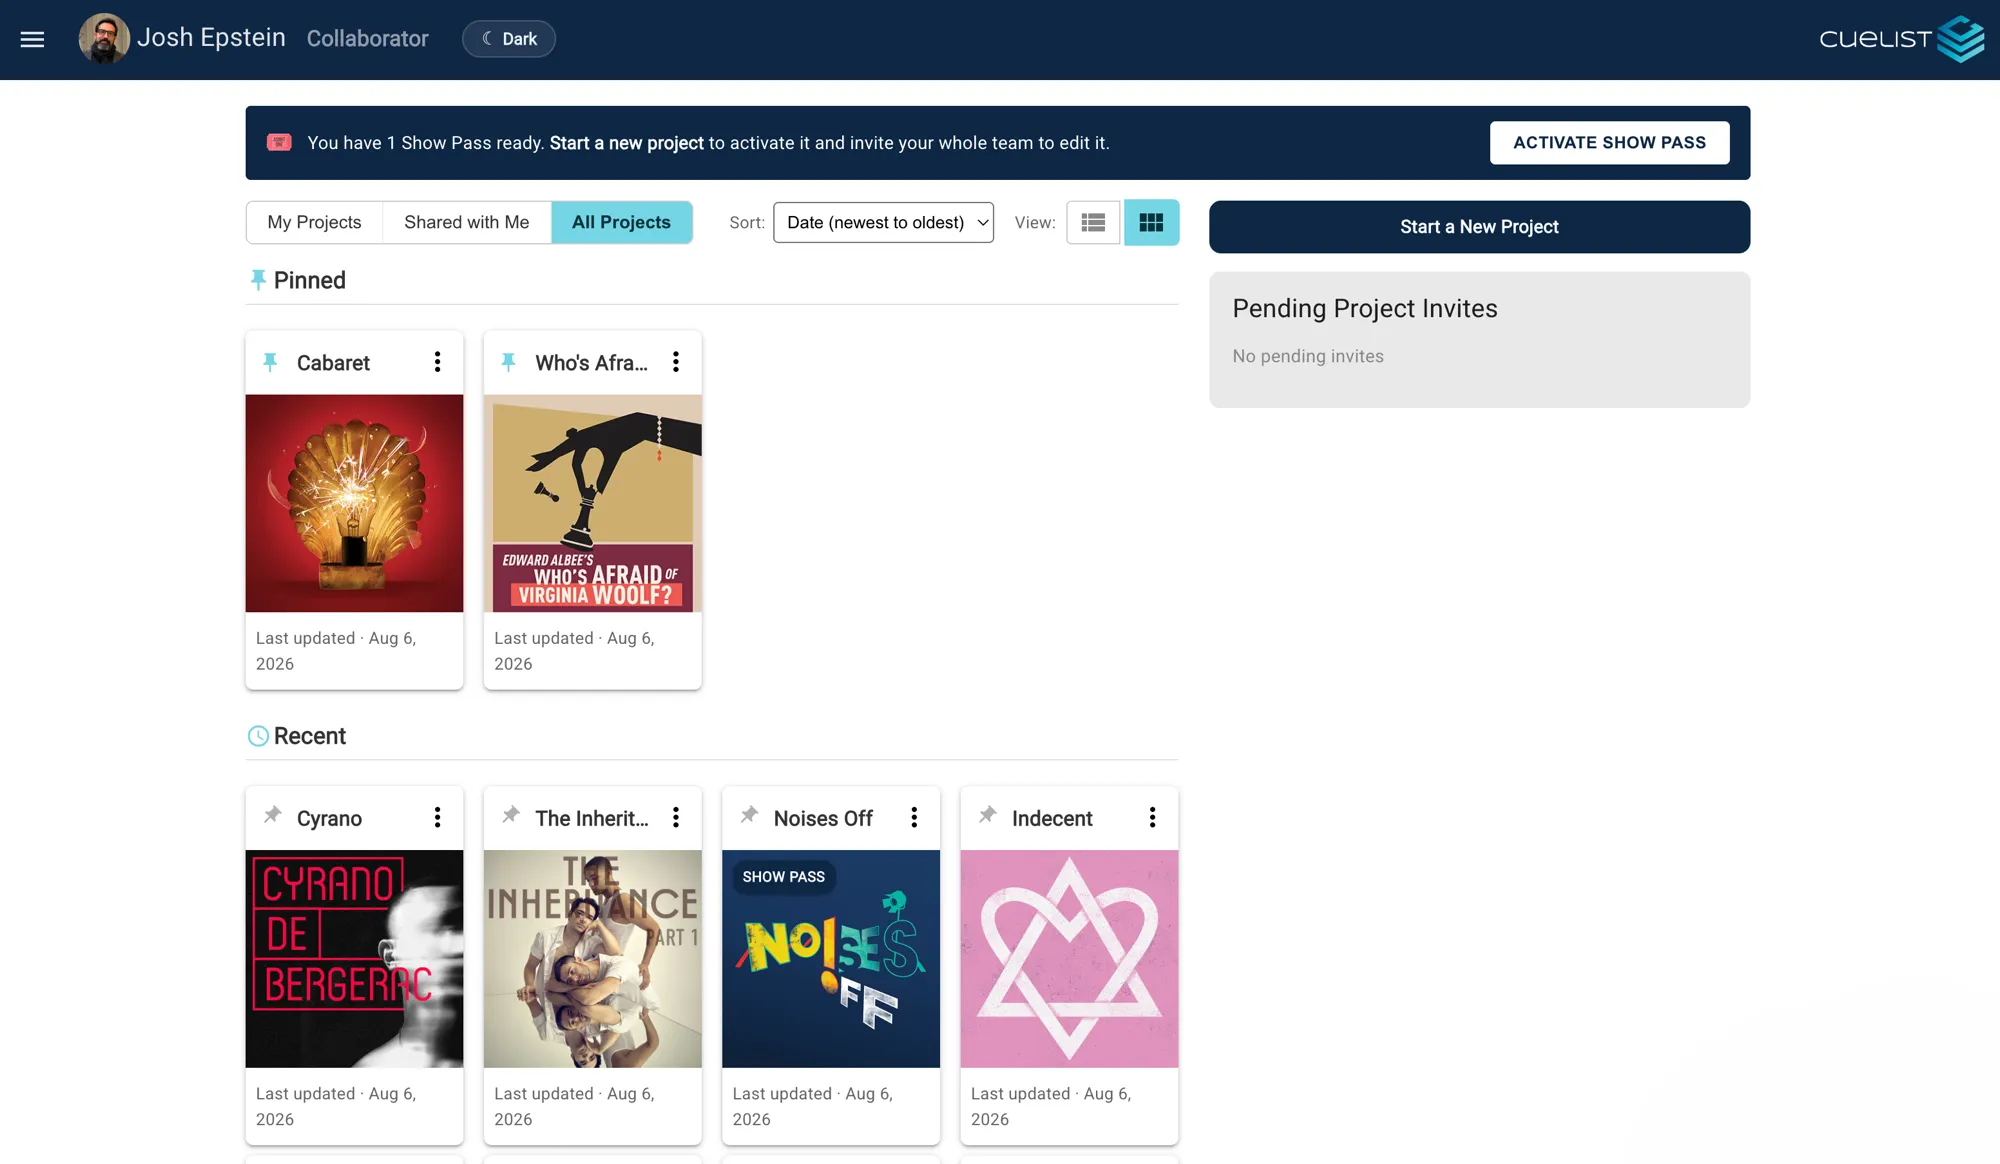This screenshot has height=1164, width=2000.
Task: Click Start a New Project button
Action: (x=1479, y=227)
